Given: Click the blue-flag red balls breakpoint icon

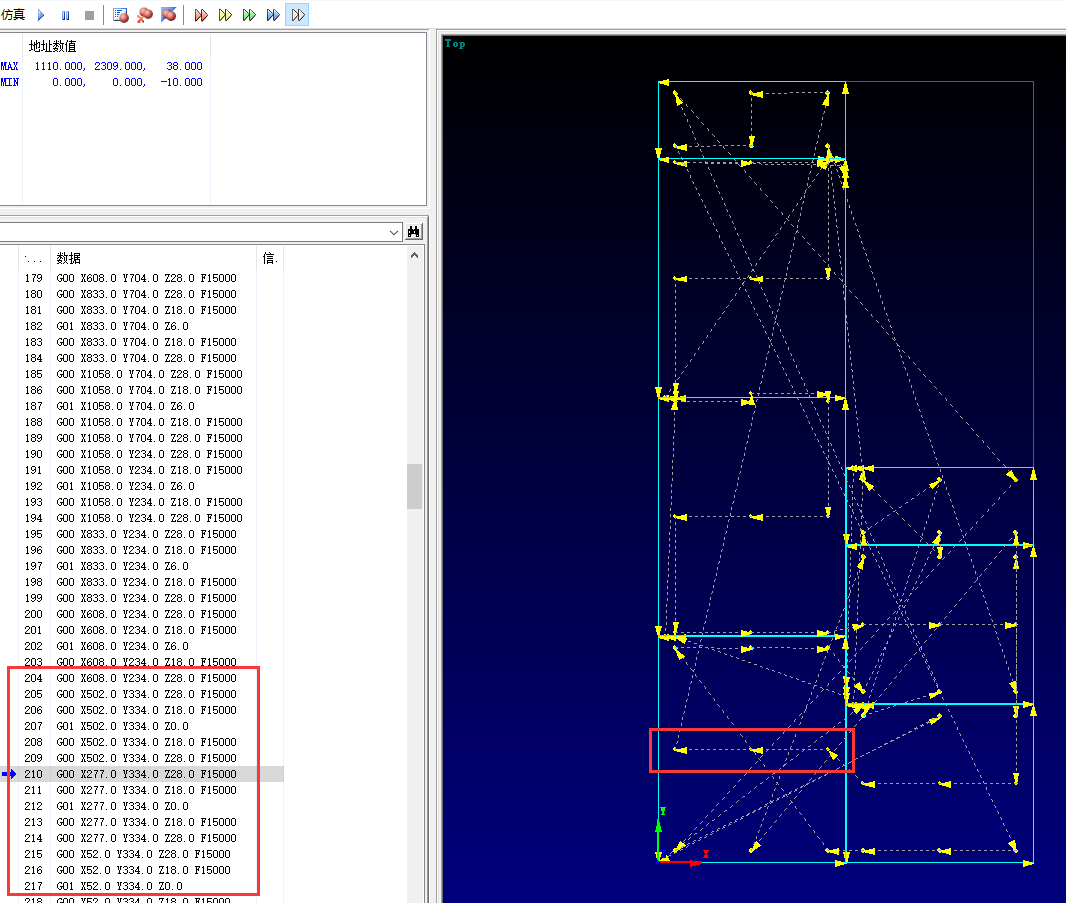Looking at the screenshot, I should click(x=169, y=15).
